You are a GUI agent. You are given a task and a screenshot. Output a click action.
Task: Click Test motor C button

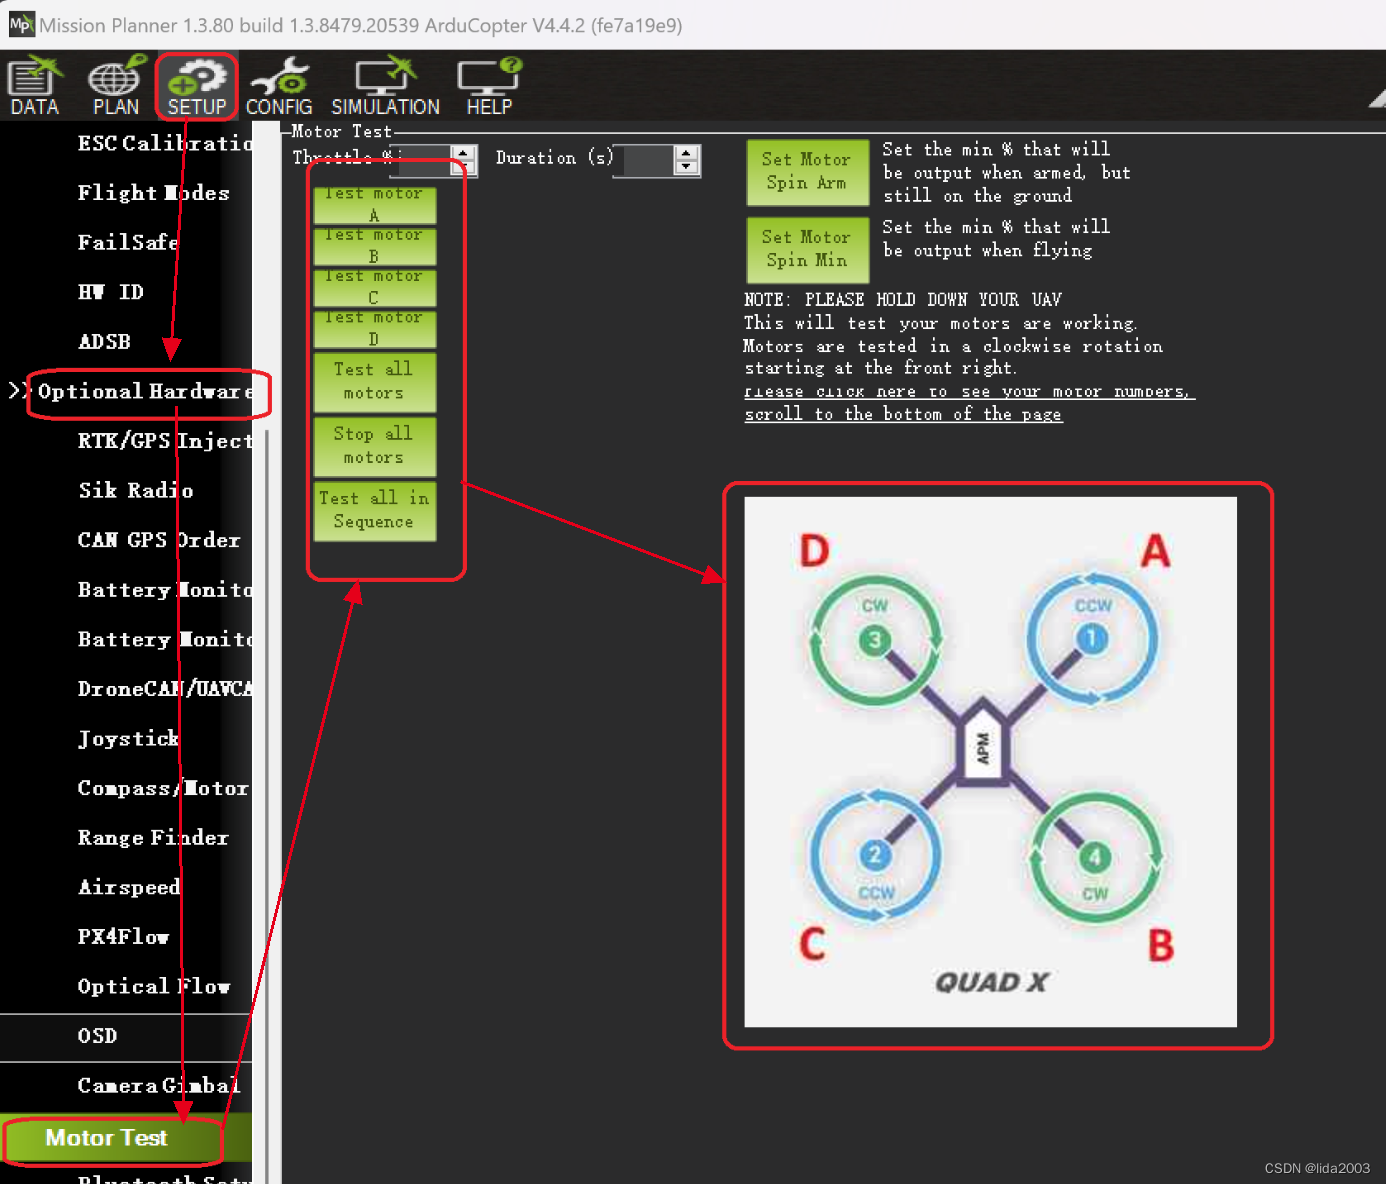pyautogui.click(x=374, y=288)
